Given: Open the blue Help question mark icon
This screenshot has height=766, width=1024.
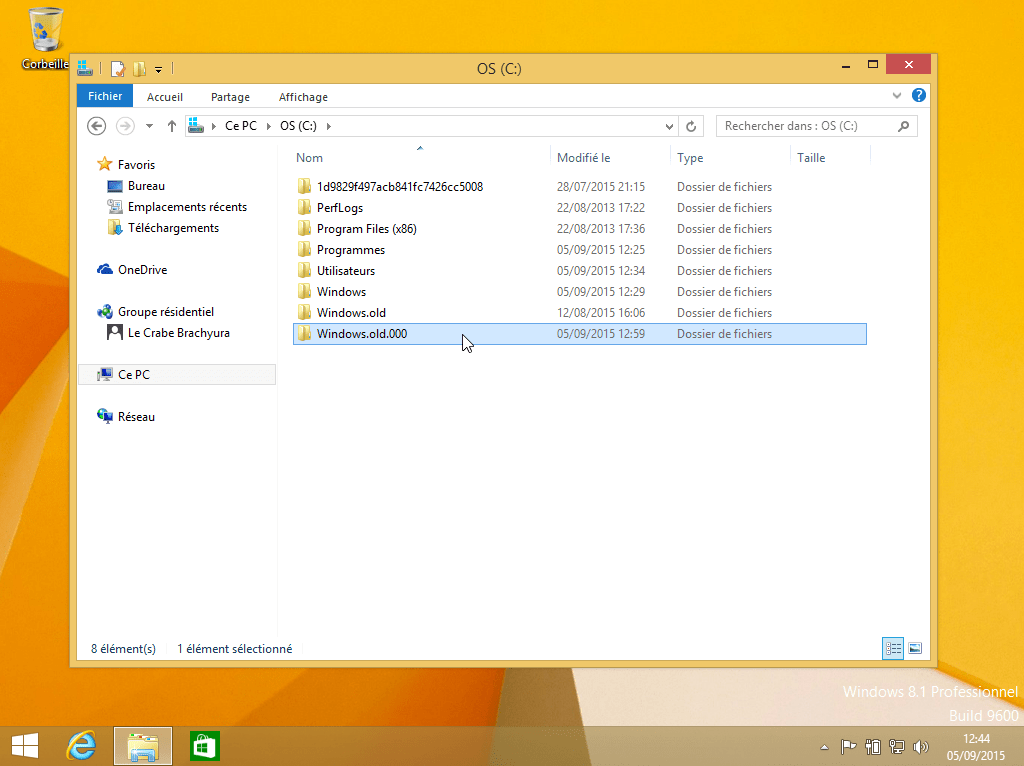Looking at the screenshot, I should (918, 95).
